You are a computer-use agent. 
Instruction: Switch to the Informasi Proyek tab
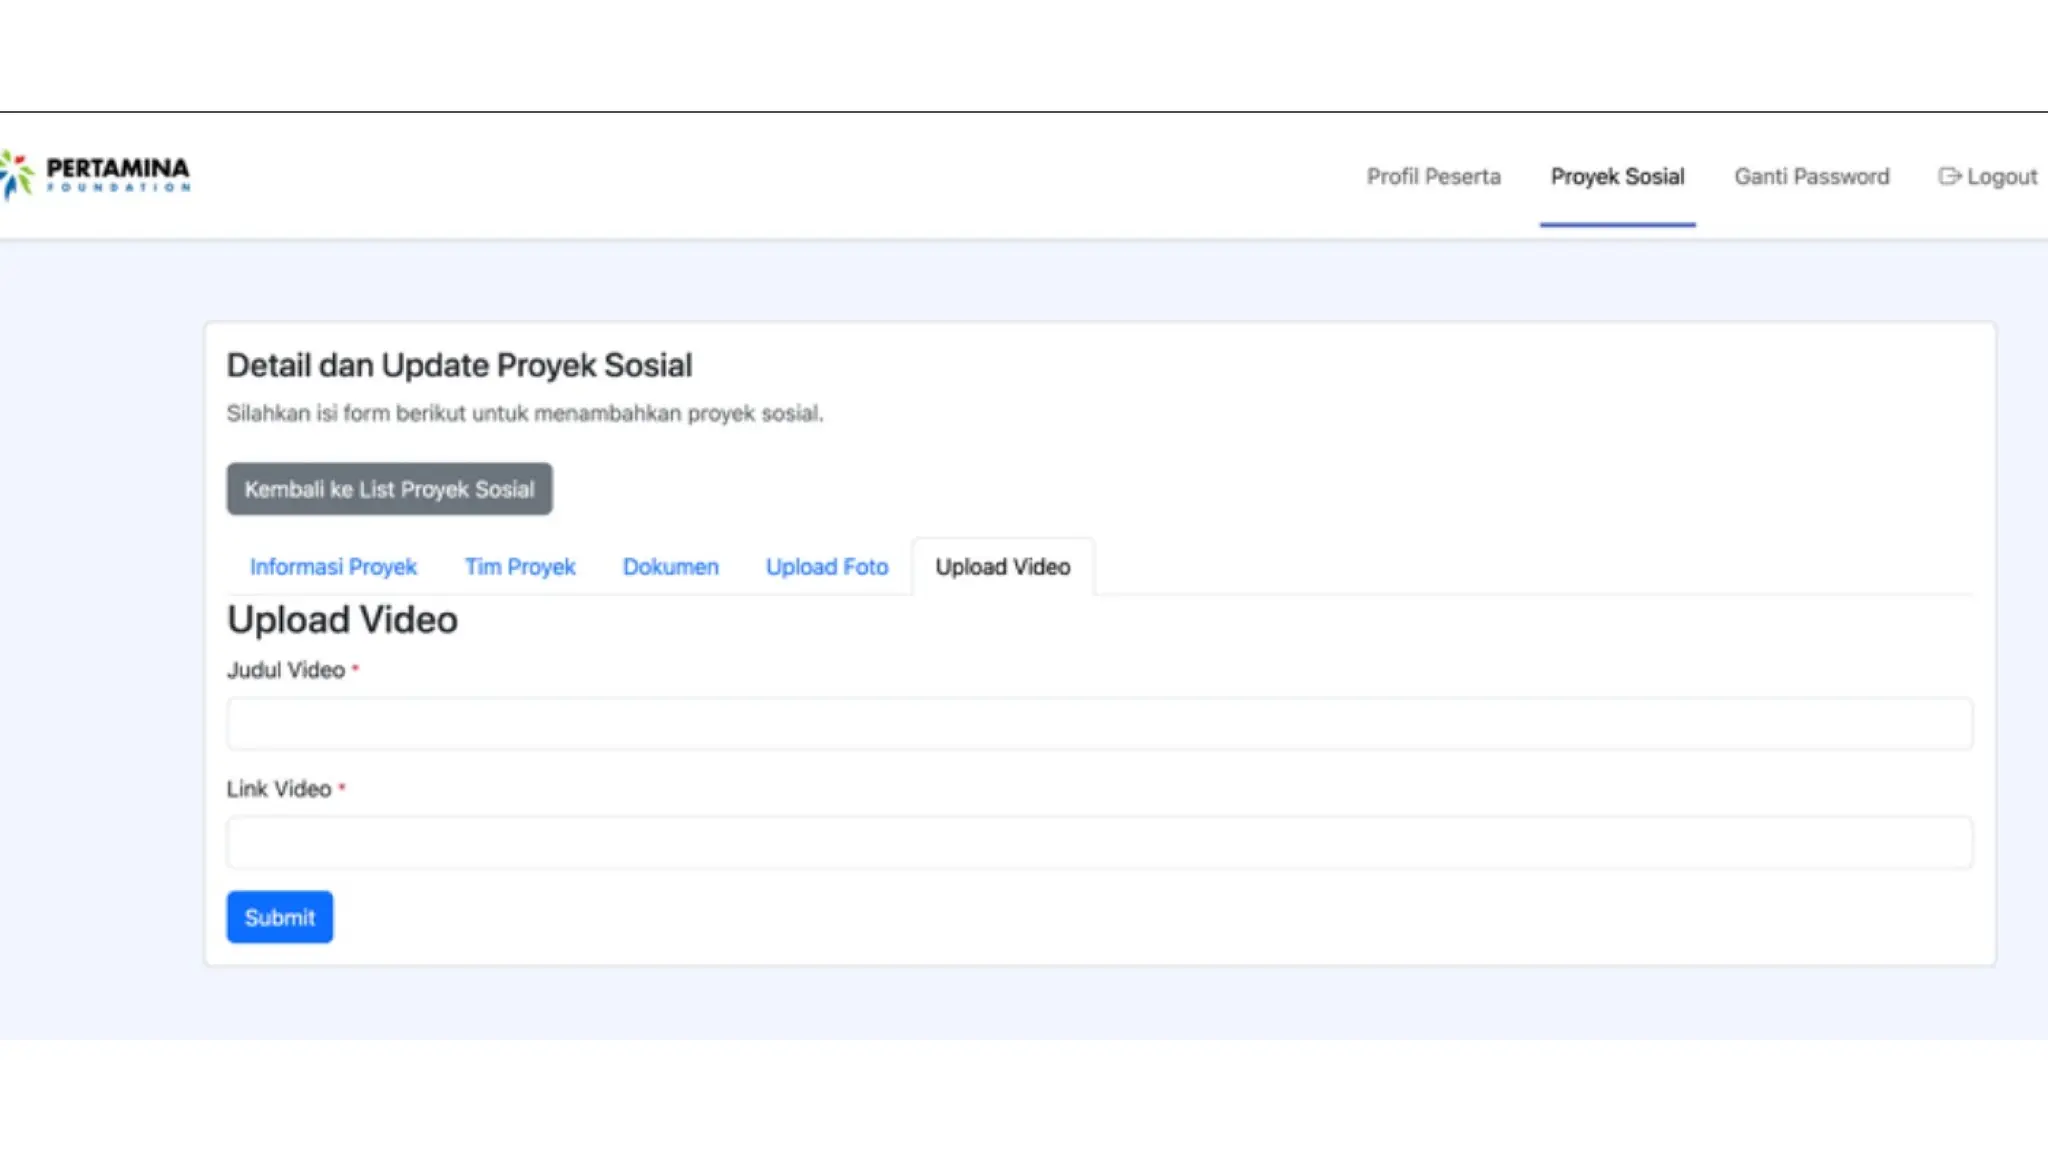click(x=333, y=567)
